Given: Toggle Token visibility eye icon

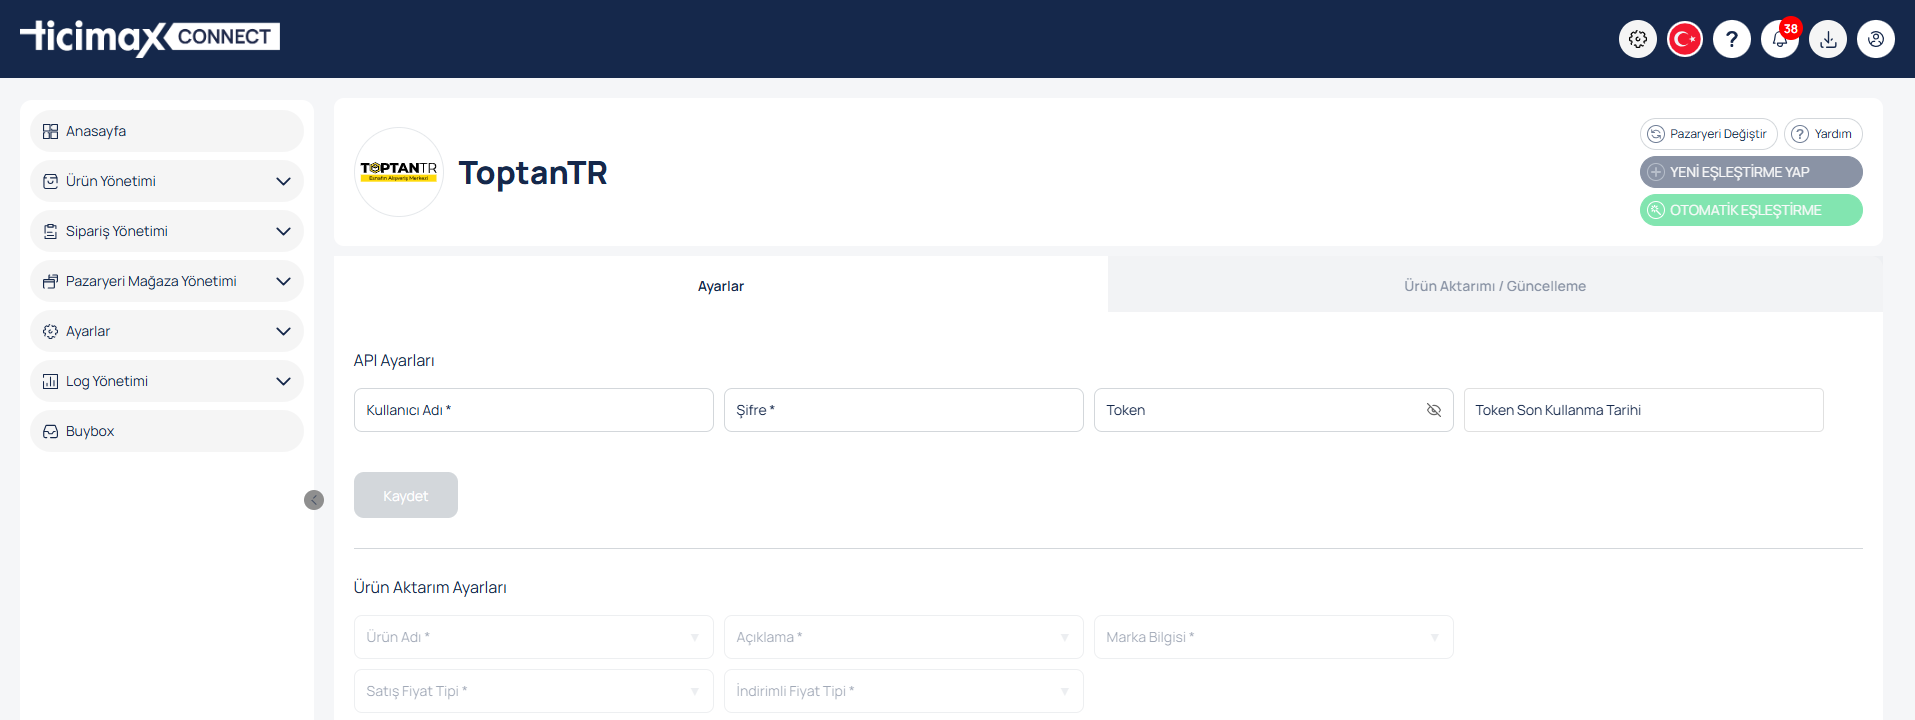Looking at the screenshot, I should (1433, 410).
